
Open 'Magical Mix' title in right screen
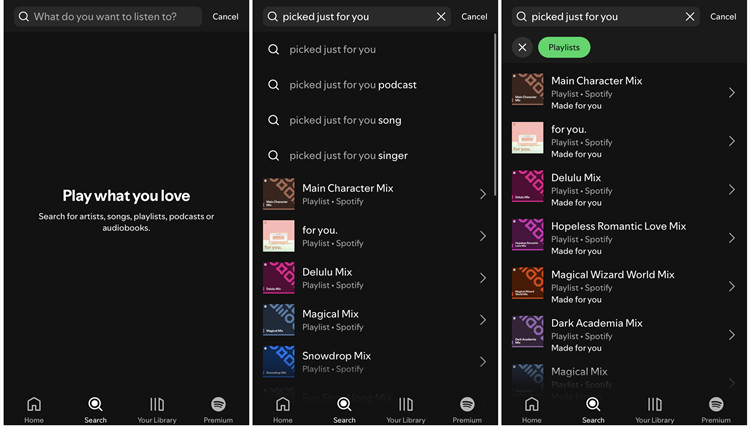579,372
